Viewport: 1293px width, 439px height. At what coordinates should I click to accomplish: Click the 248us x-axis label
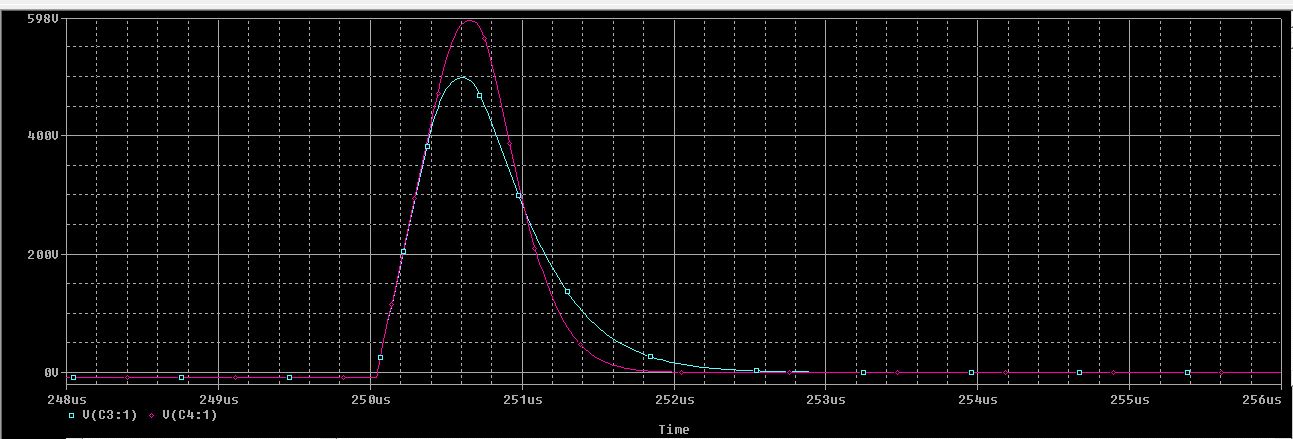coord(68,400)
